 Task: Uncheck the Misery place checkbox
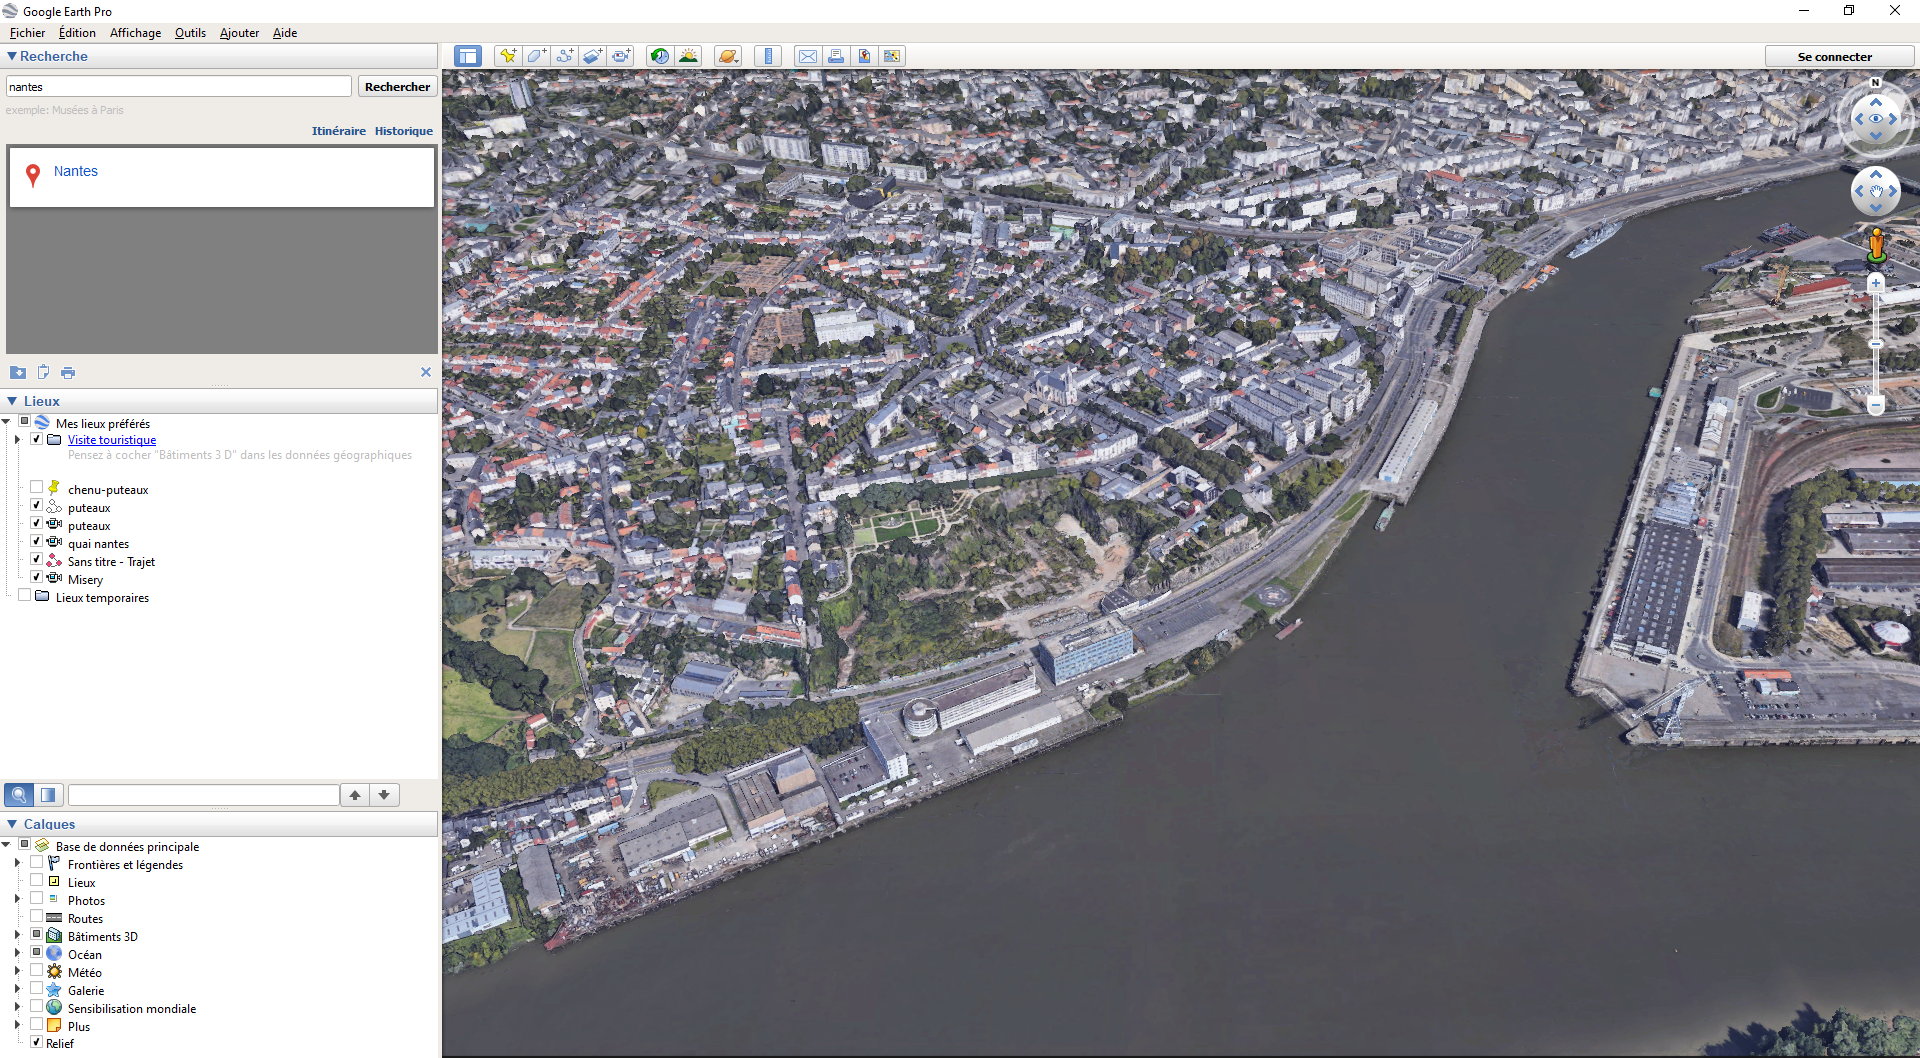tap(37, 578)
